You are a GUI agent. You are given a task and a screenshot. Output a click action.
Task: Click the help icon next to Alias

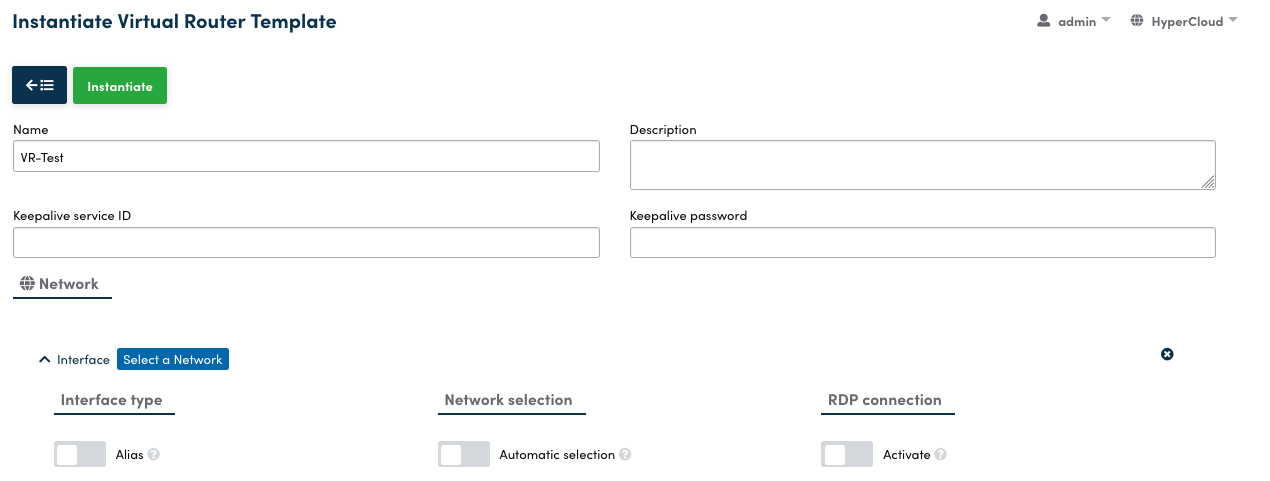click(x=154, y=454)
